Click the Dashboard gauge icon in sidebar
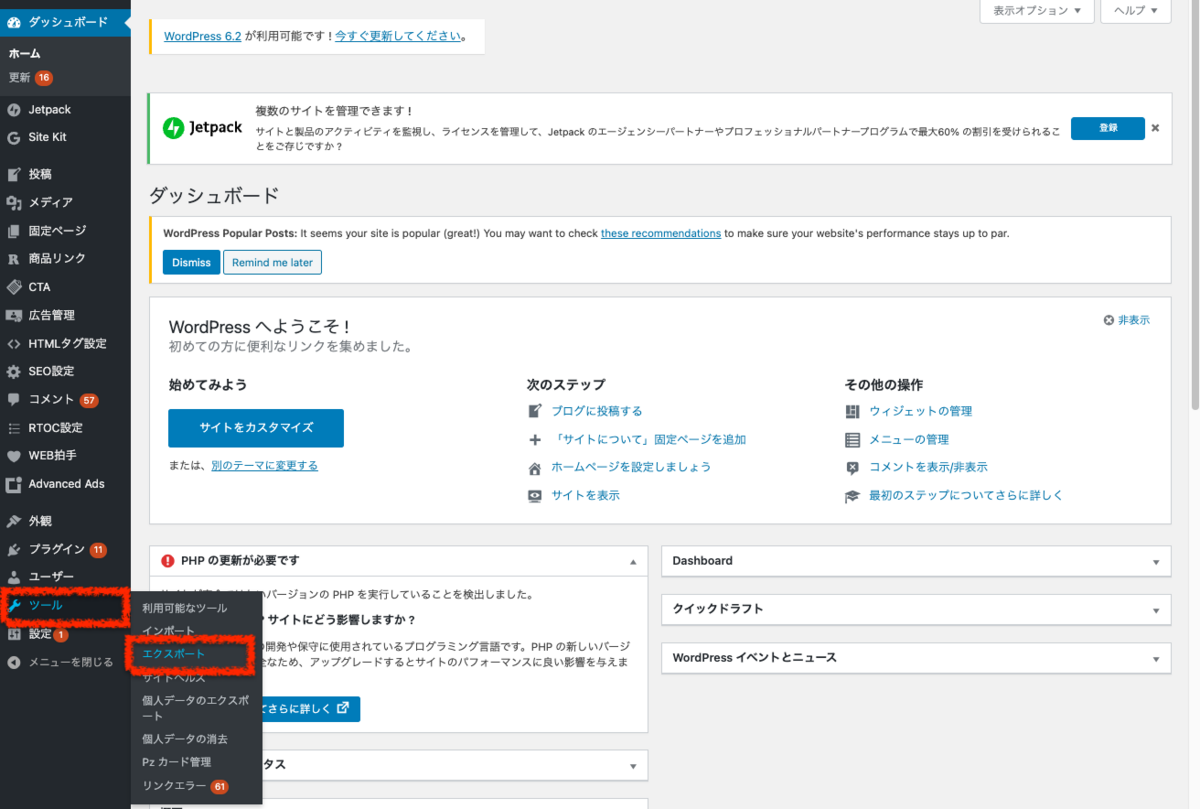This screenshot has height=809, width=1200. tap(14, 21)
